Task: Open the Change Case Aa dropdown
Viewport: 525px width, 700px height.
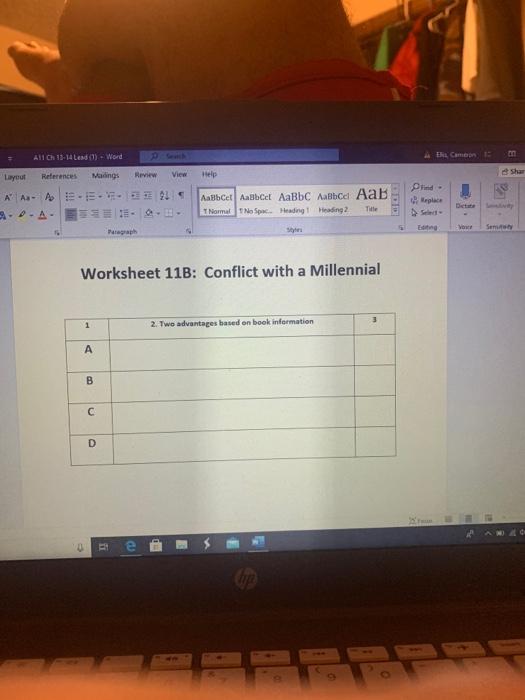Action: coord(27,197)
